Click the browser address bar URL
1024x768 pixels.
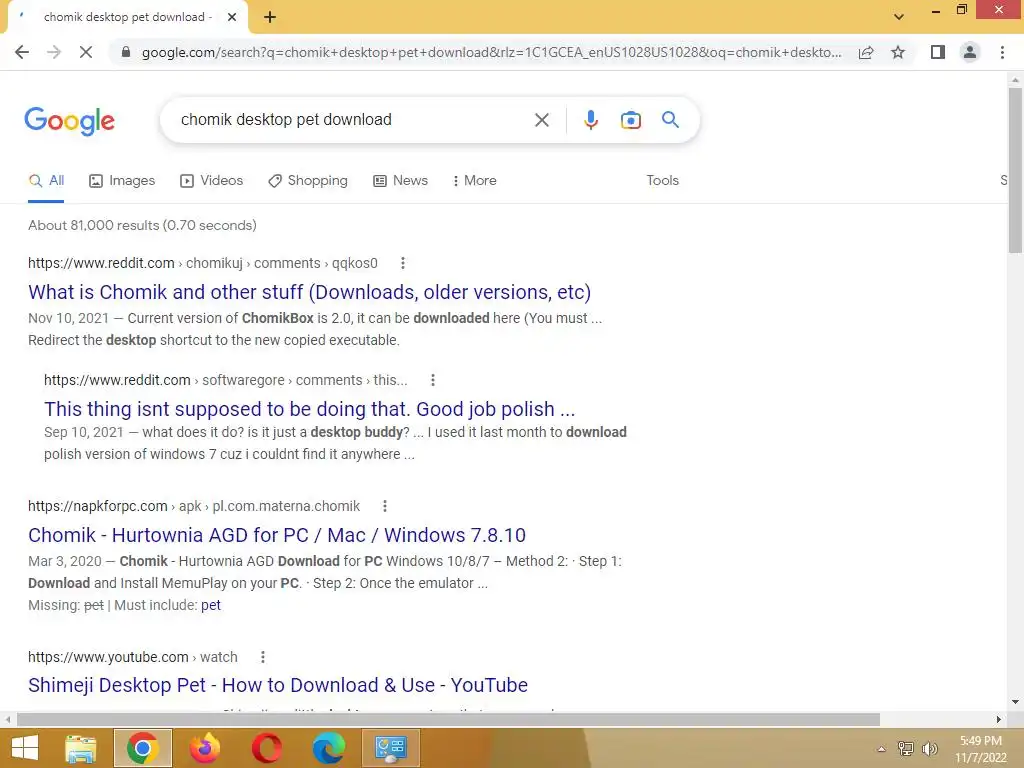(491, 52)
